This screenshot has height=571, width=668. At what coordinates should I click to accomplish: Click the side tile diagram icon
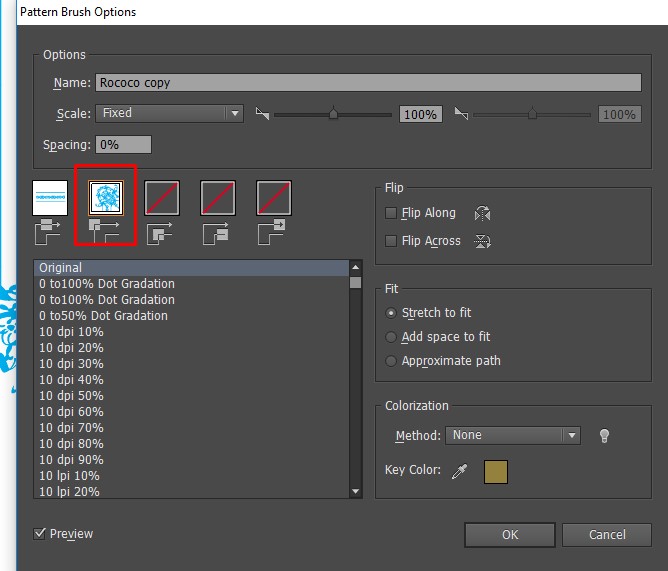(47, 231)
